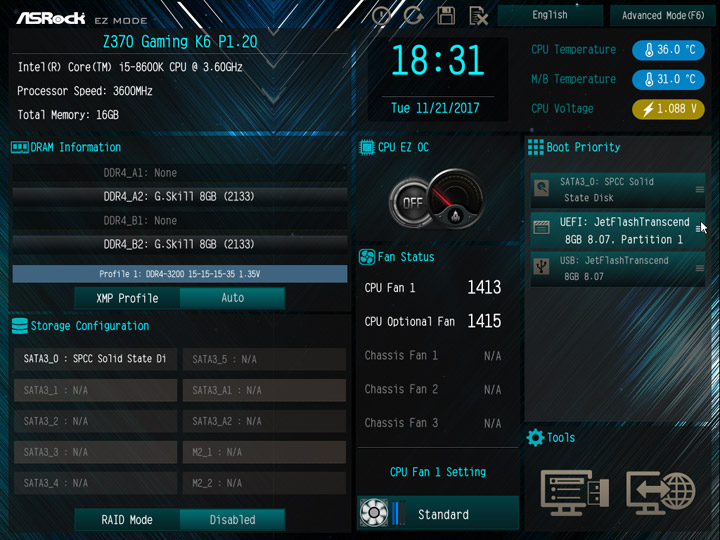Image resolution: width=720 pixels, height=540 pixels.
Task: Open the System Browser tool icon
Action: point(575,492)
